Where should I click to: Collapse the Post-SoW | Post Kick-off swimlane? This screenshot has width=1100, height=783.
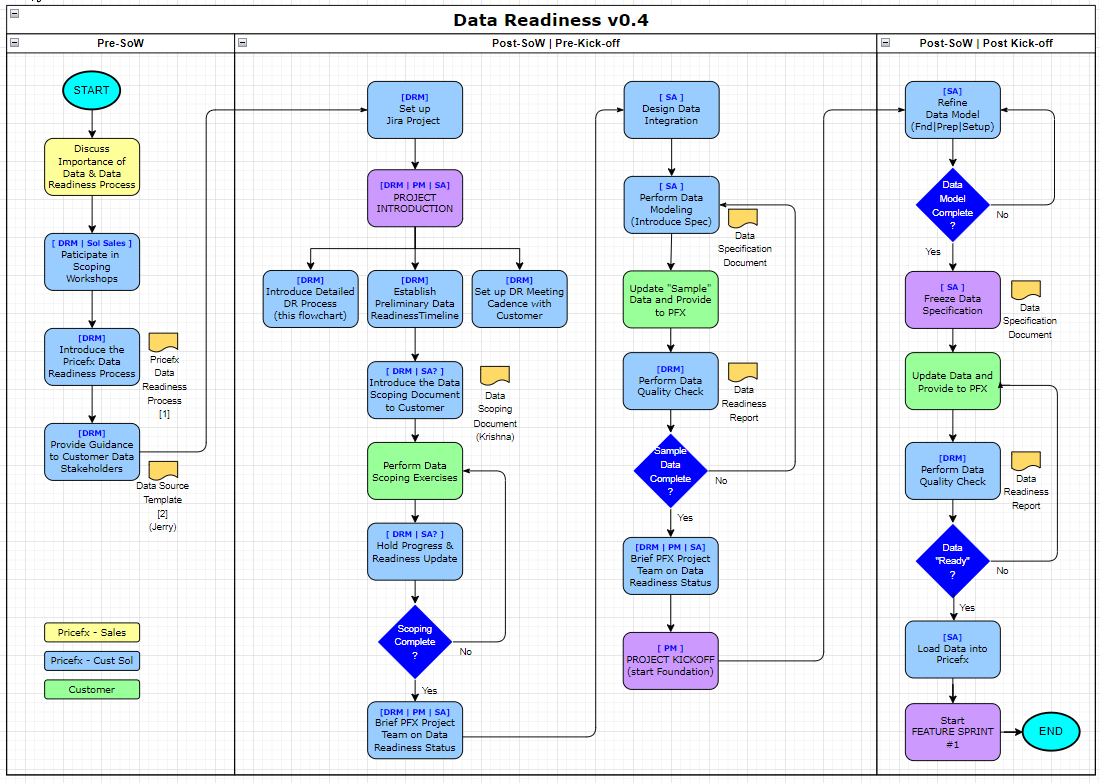click(886, 43)
